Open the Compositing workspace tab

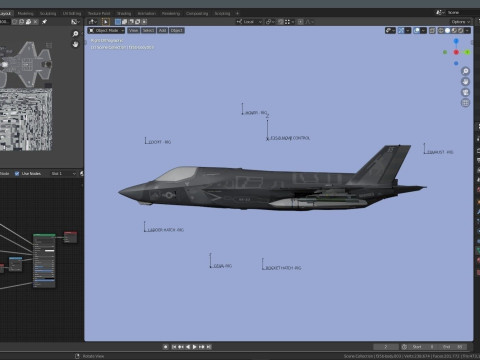tap(197, 13)
